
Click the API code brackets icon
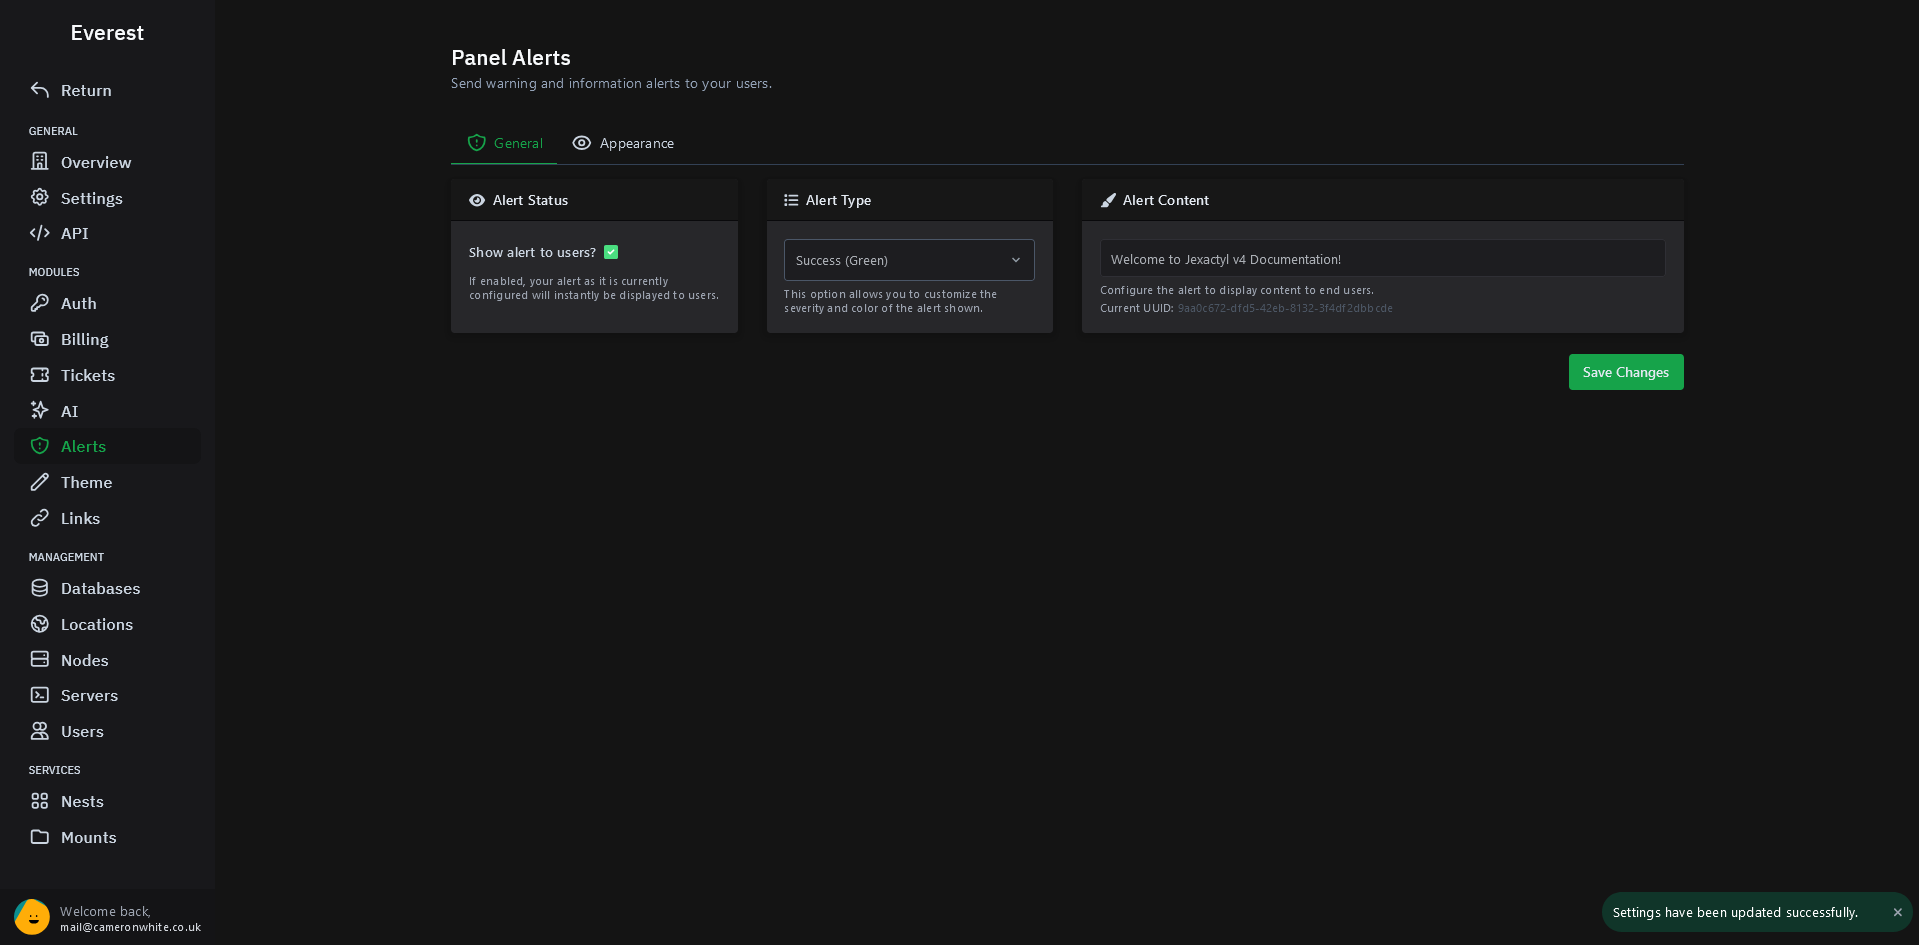40,233
